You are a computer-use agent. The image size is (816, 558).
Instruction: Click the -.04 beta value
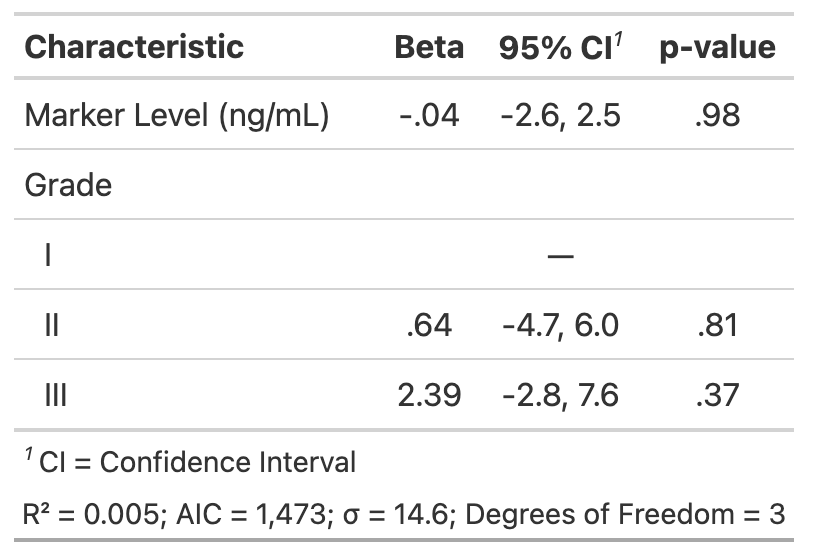coord(429,115)
